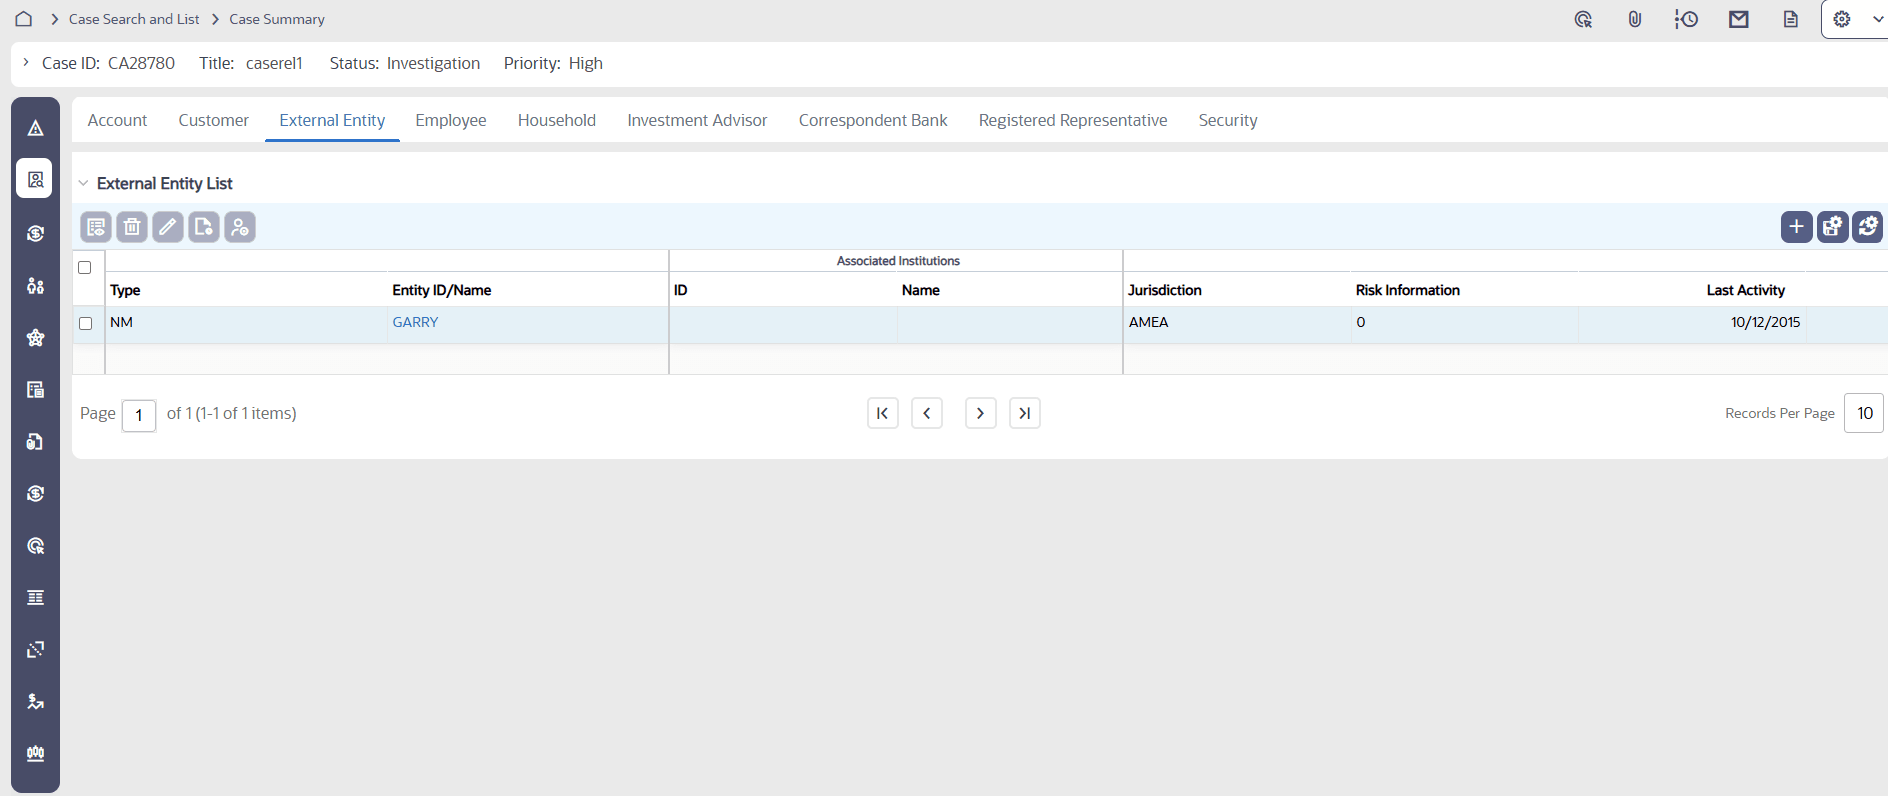Click the trash delete button in entity toolbar
This screenshot has height=796, width=1888.
coord(132,227)
